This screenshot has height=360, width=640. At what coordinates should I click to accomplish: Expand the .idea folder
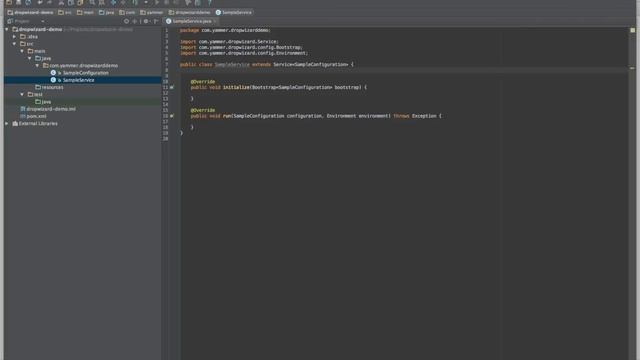pyautogui.click(x=15, y=36)
